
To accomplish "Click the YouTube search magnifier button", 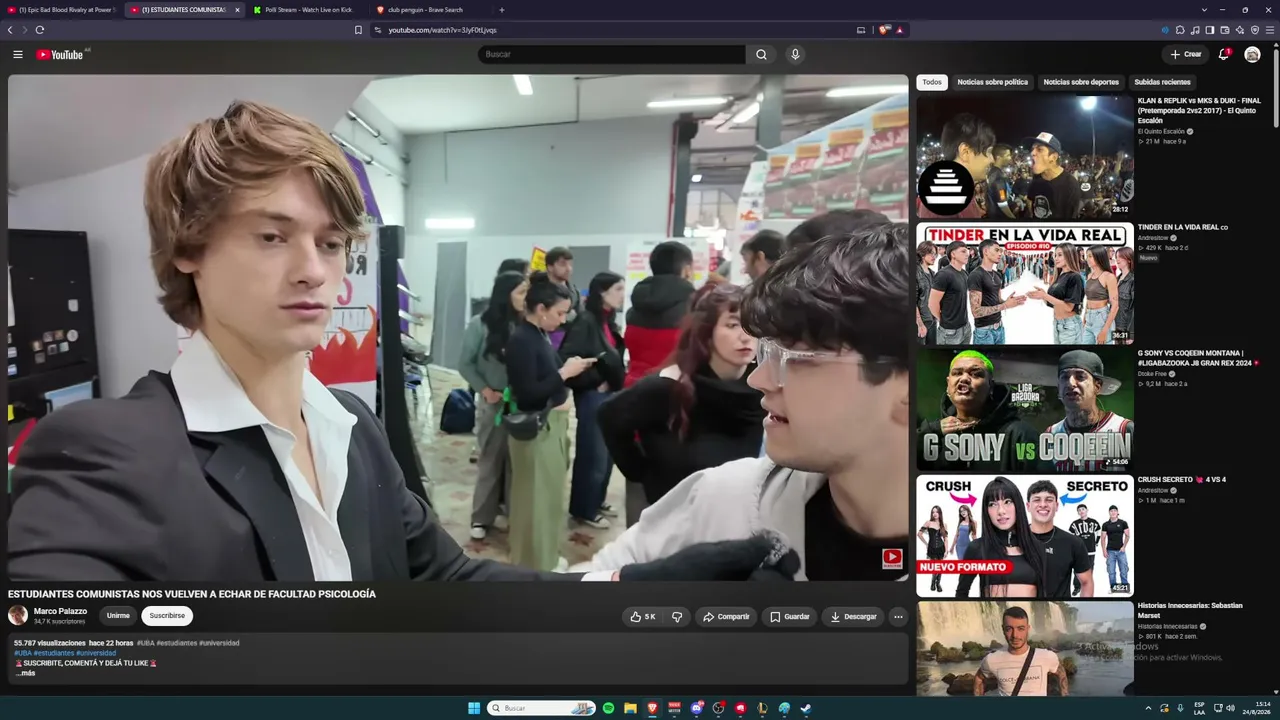I will pyautogui.click(x=761, y=54).
